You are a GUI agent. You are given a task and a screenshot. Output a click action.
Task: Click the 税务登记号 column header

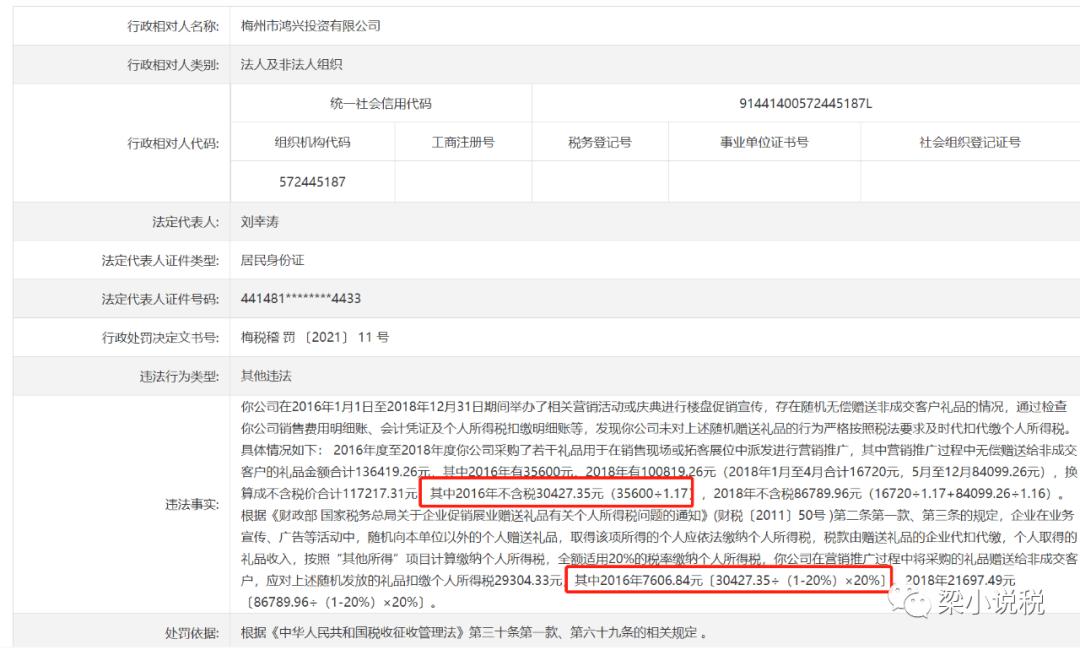click(600, 143)
